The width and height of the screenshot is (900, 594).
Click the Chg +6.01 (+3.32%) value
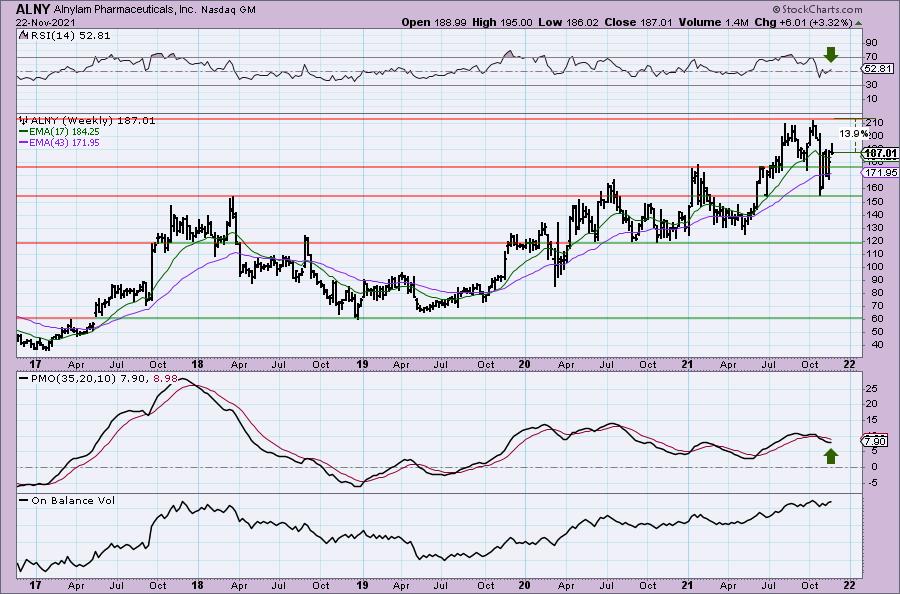tap(803, 22)
